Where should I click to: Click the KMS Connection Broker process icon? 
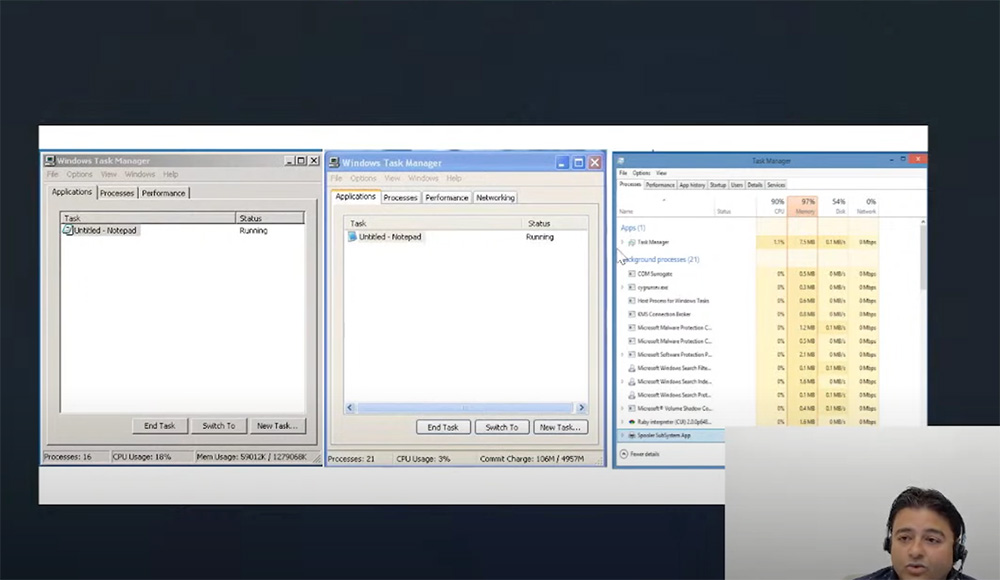[632, 314]
